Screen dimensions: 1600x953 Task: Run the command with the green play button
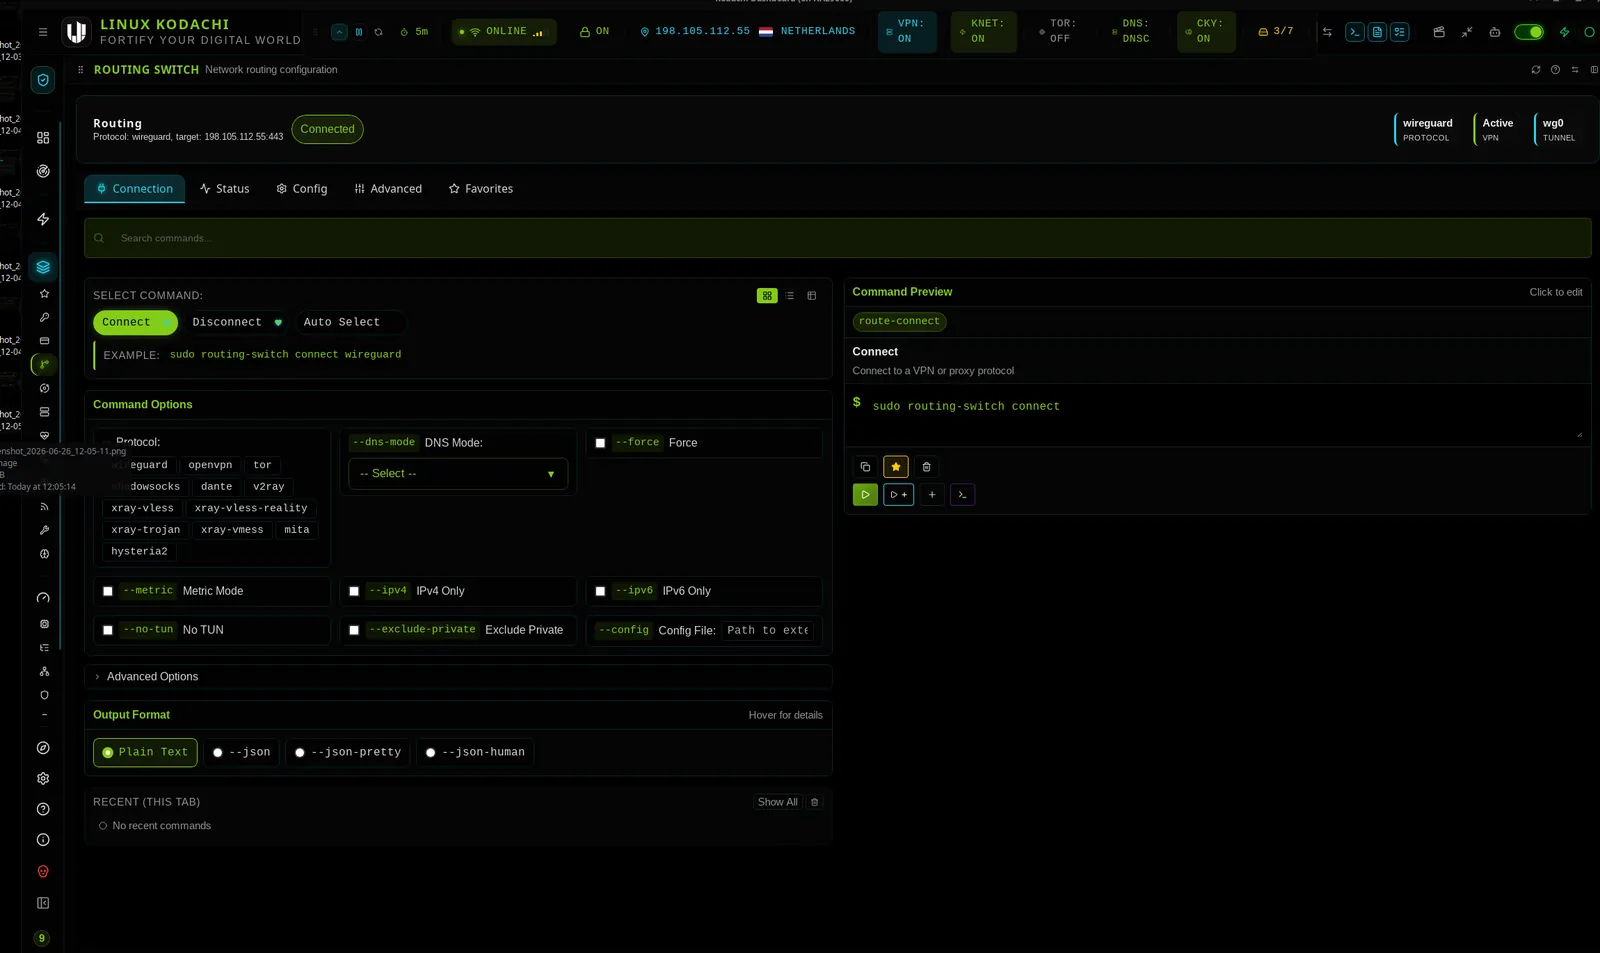coord(865,495)
